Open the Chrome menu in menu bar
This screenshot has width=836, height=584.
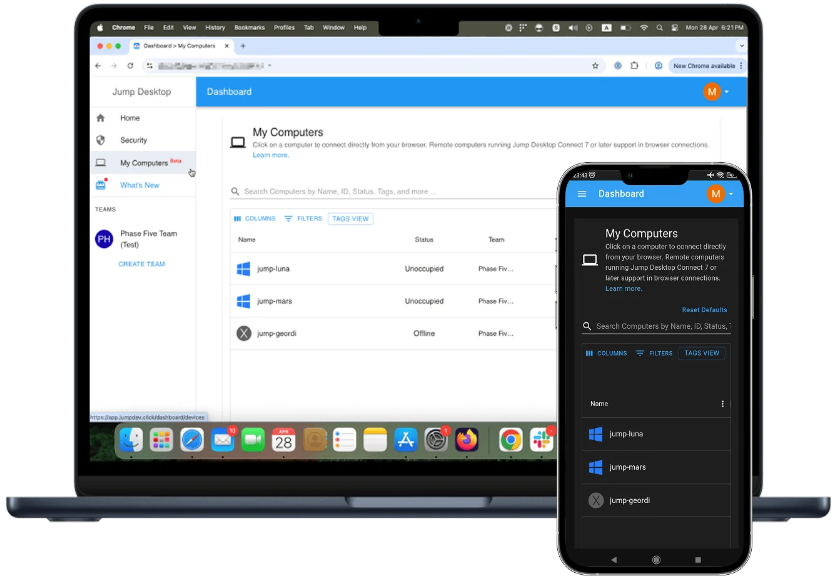click(x=123, y=28)
